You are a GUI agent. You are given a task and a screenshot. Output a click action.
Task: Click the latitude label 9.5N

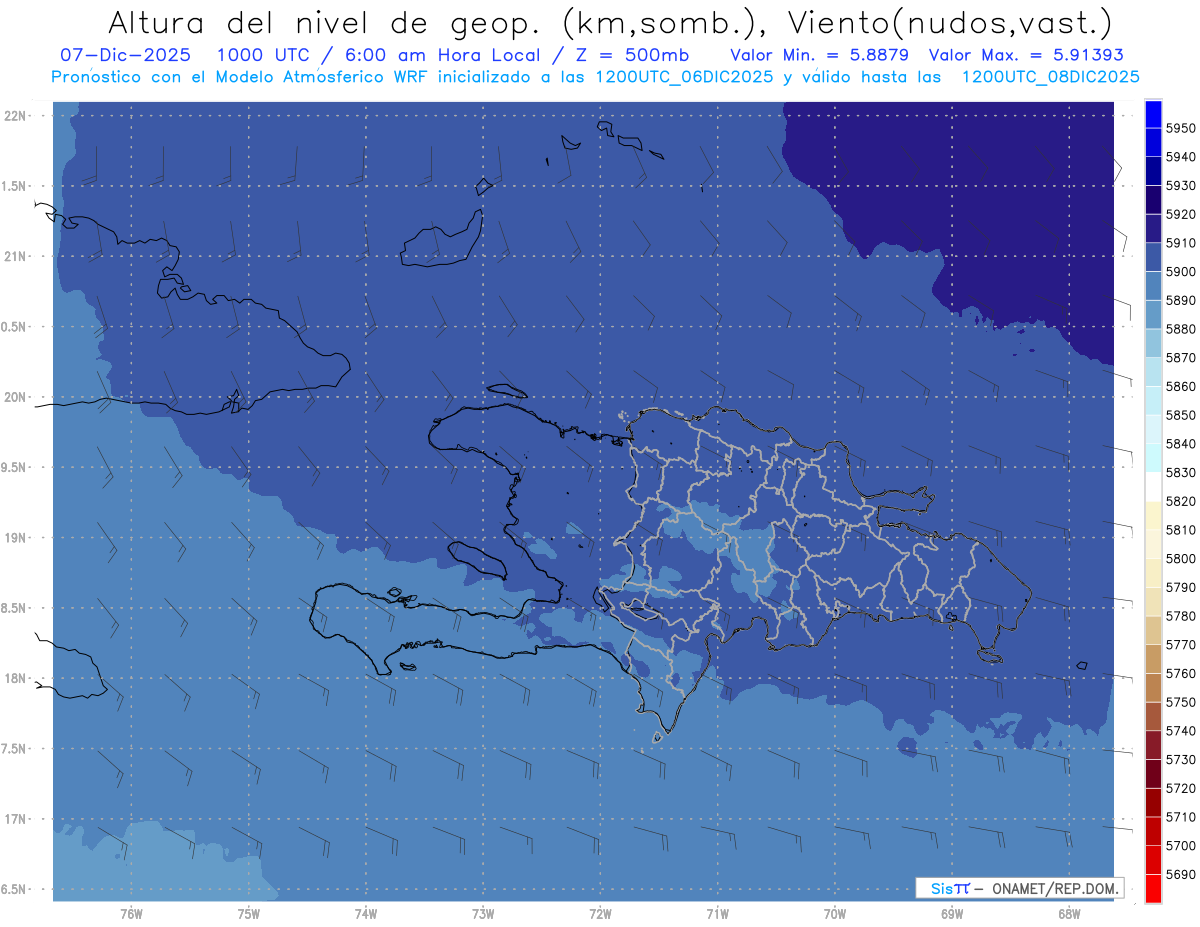[13, 467]
